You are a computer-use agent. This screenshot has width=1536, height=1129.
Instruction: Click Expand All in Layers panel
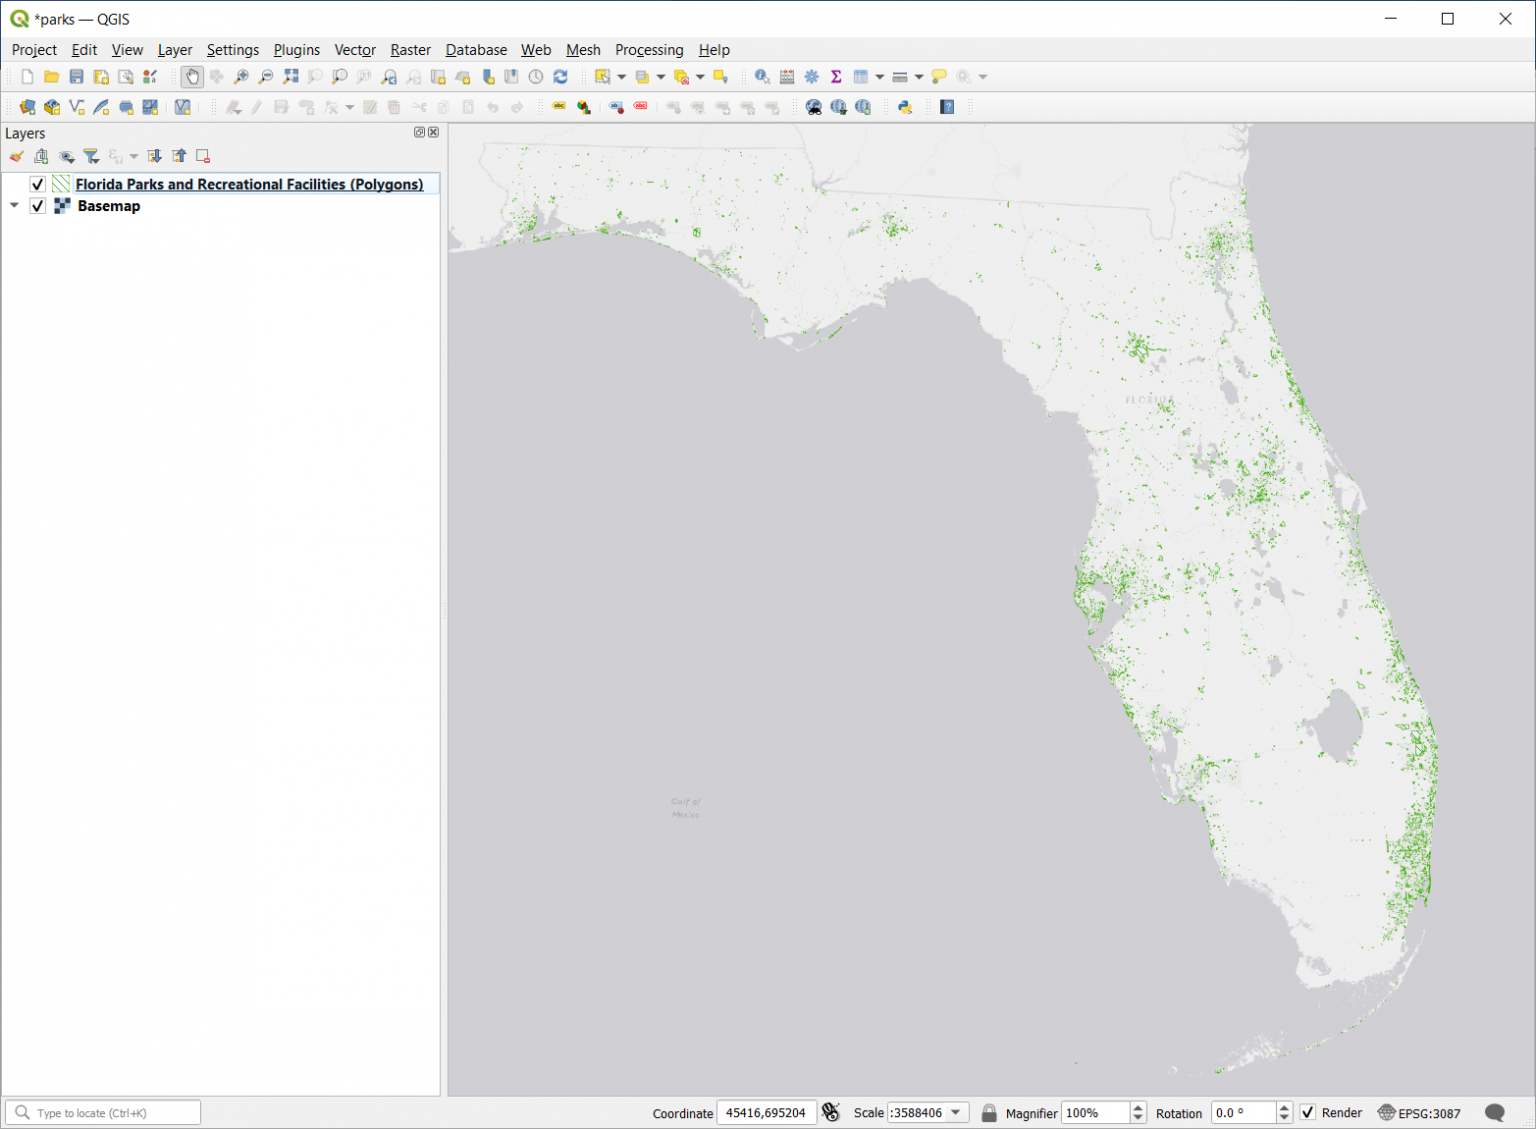coord(154,156)
